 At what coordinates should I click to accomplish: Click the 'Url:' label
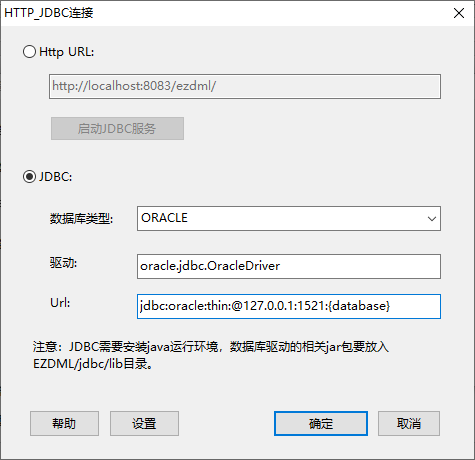pos(60,303)
